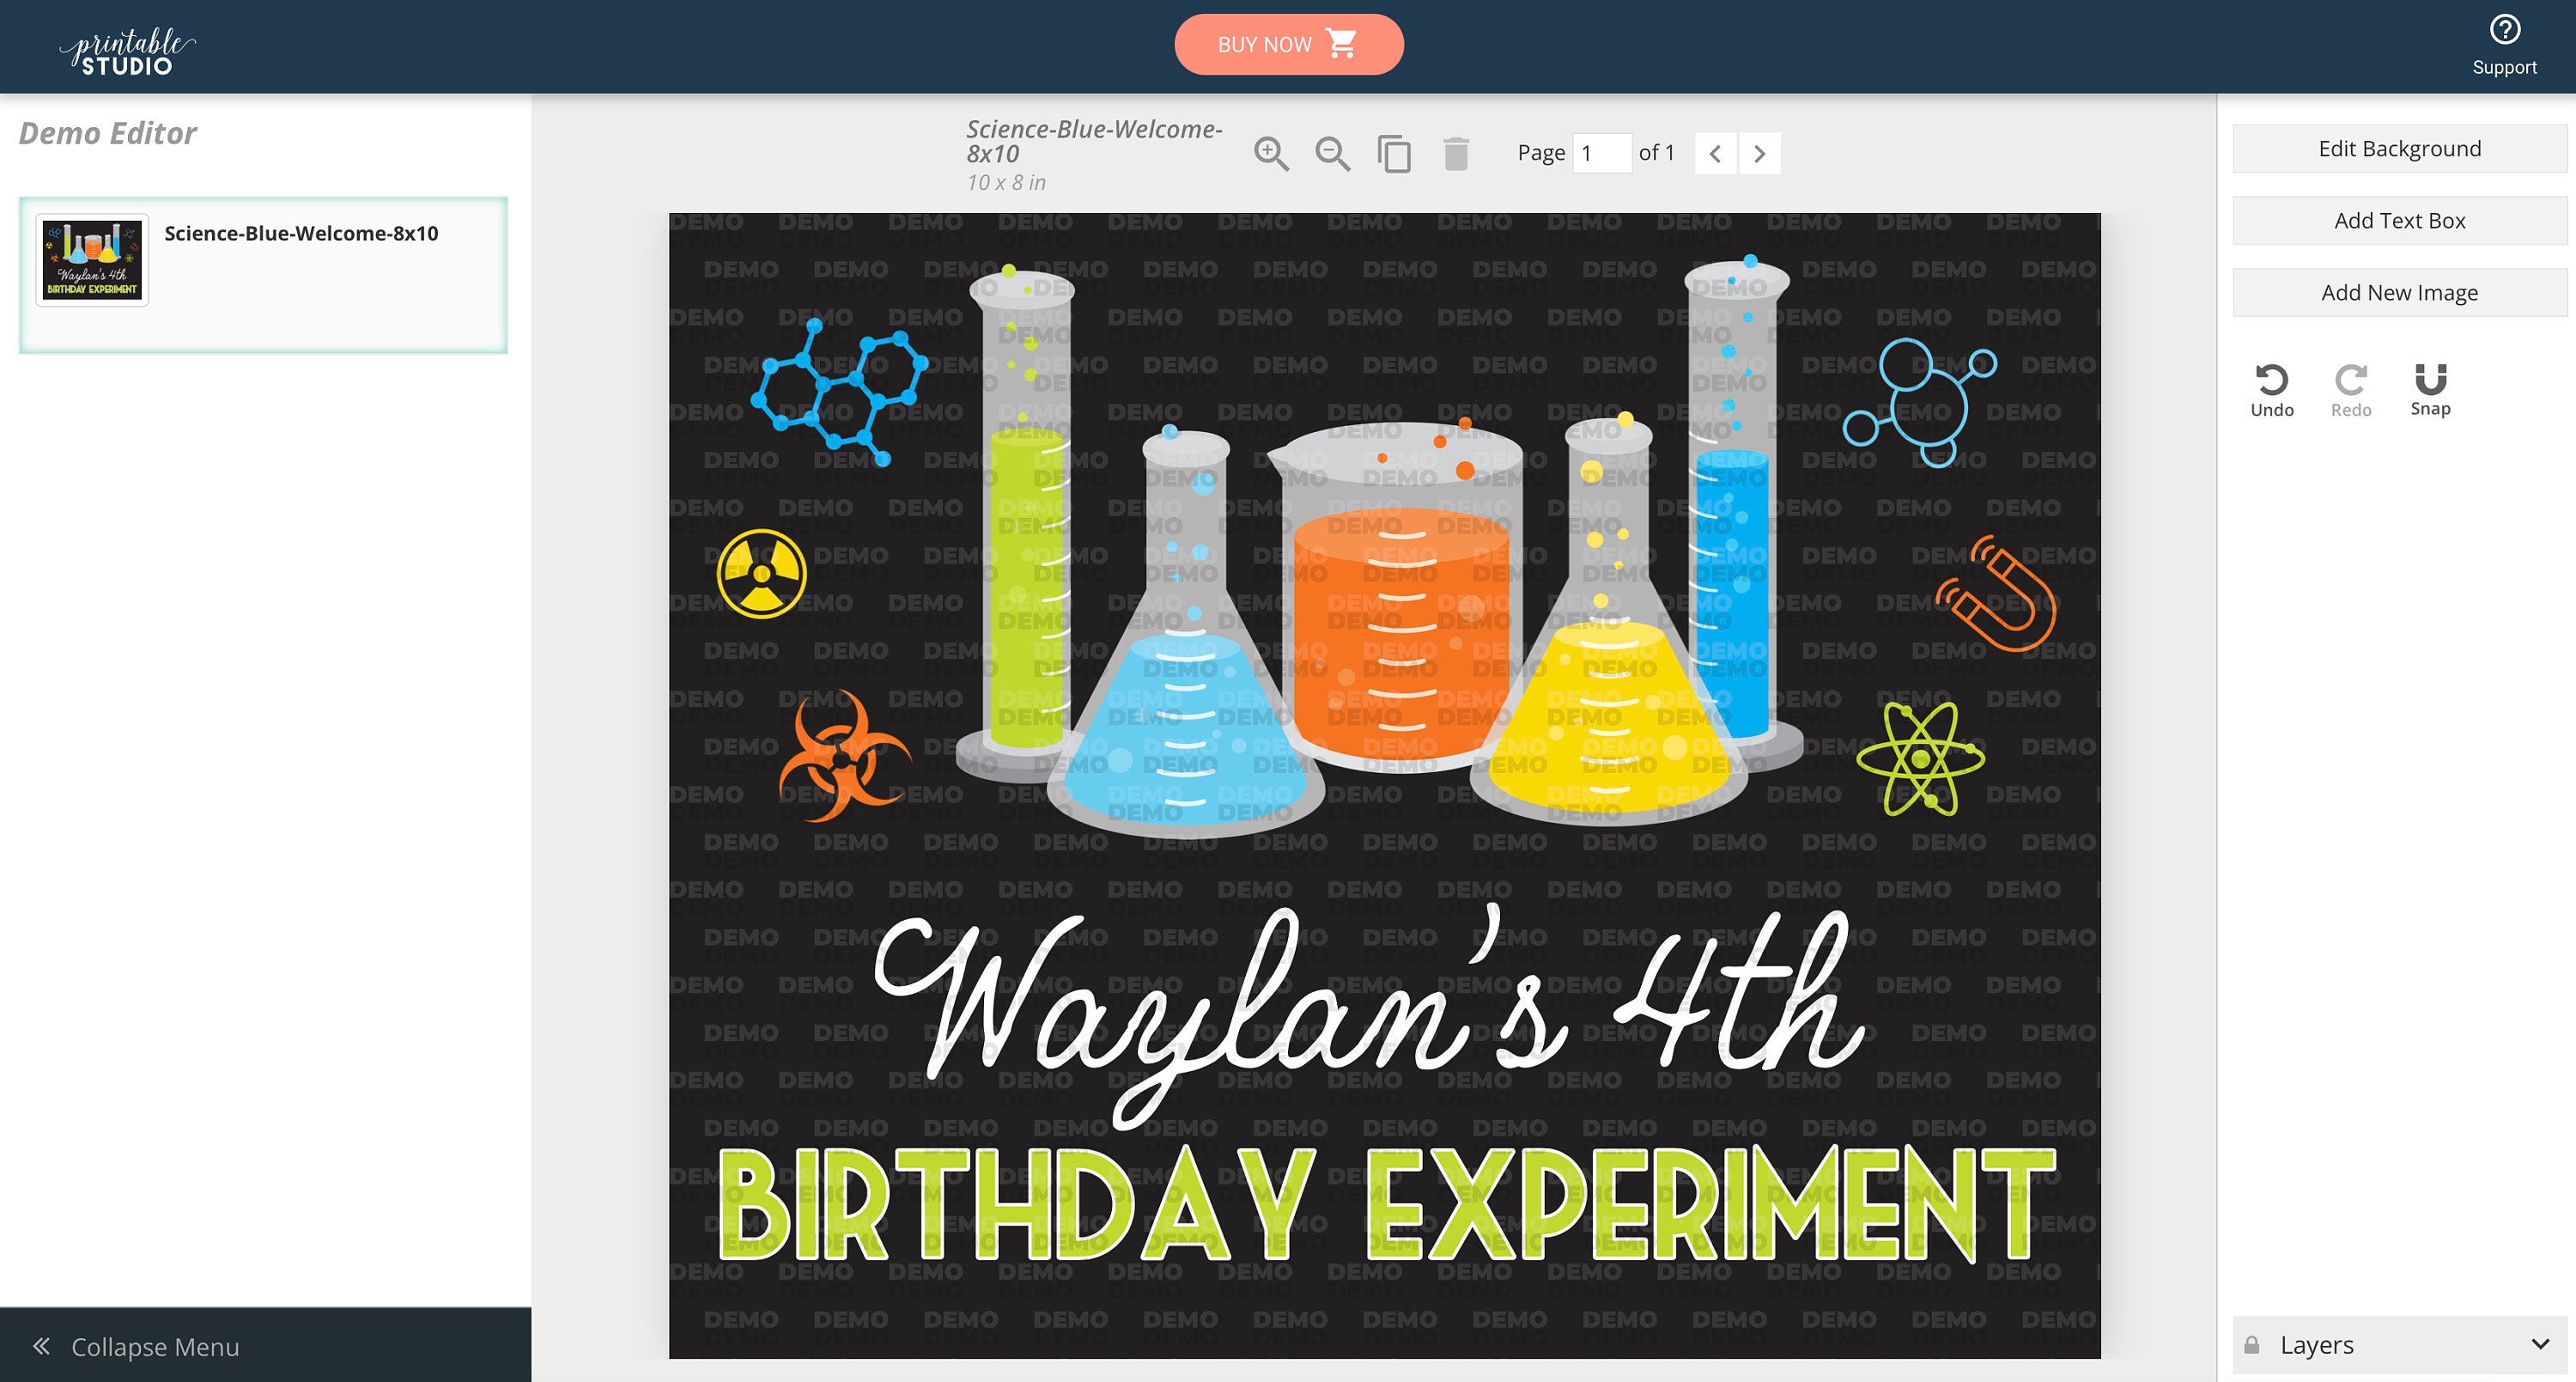Viewport: 2576px width, 1382px height.
Task: Select the "BIRTHDAY EXPERIMENT" text on canvas
Action: (x=1386, y=1203)
